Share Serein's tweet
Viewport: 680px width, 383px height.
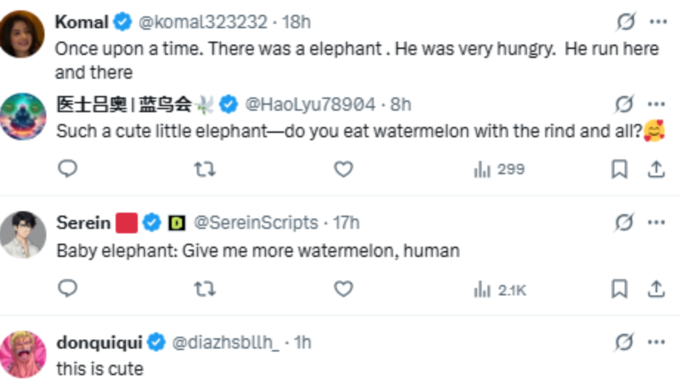coord(656,289)
